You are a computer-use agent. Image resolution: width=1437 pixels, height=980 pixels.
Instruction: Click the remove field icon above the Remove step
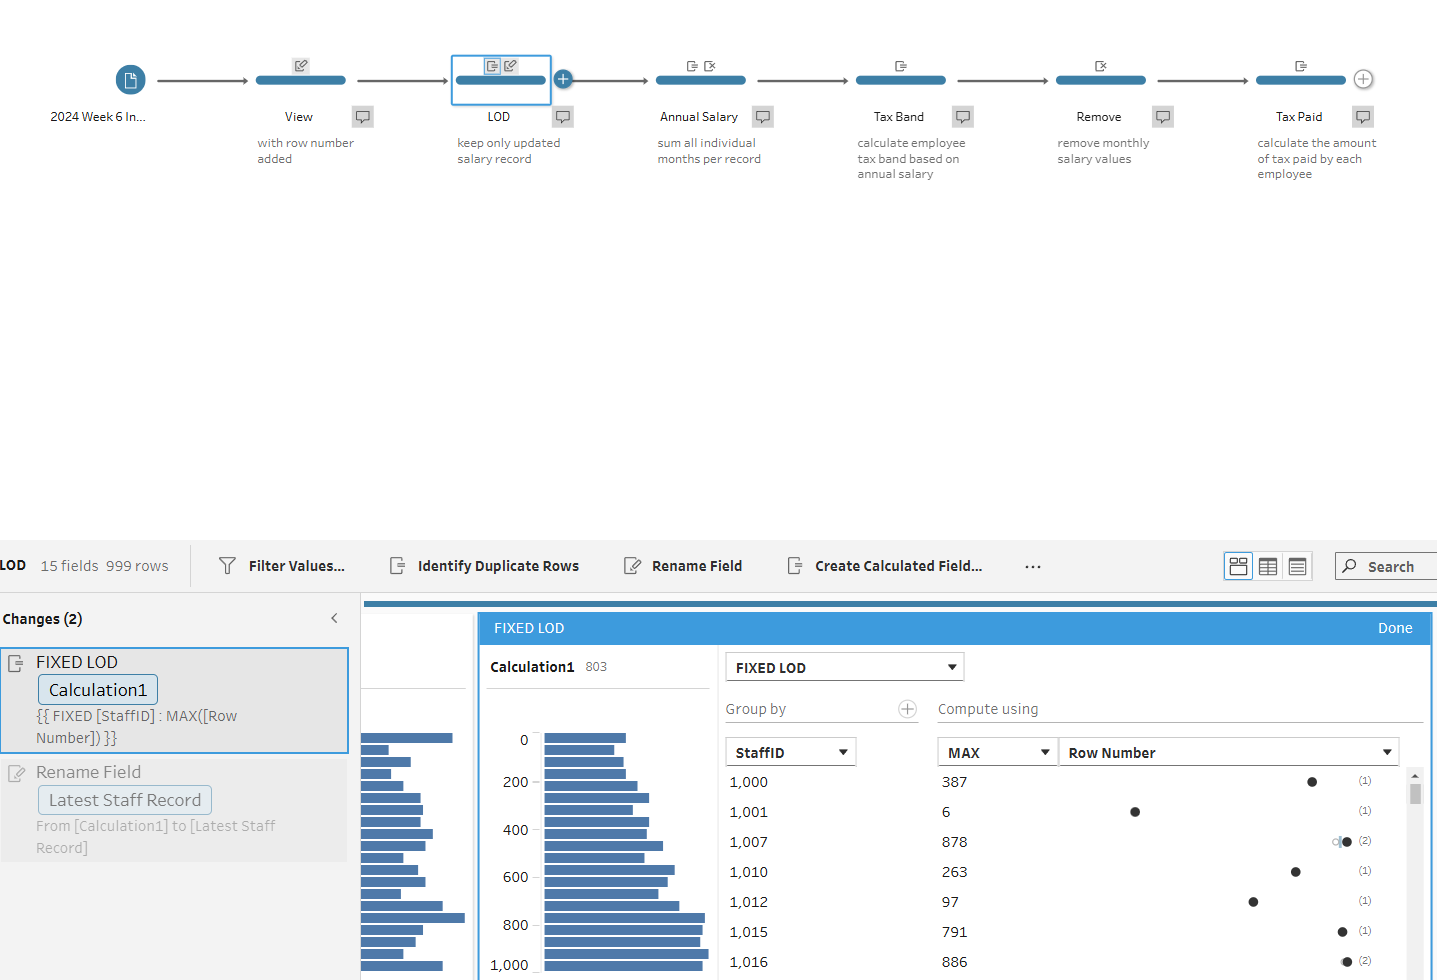point(1101,66)
